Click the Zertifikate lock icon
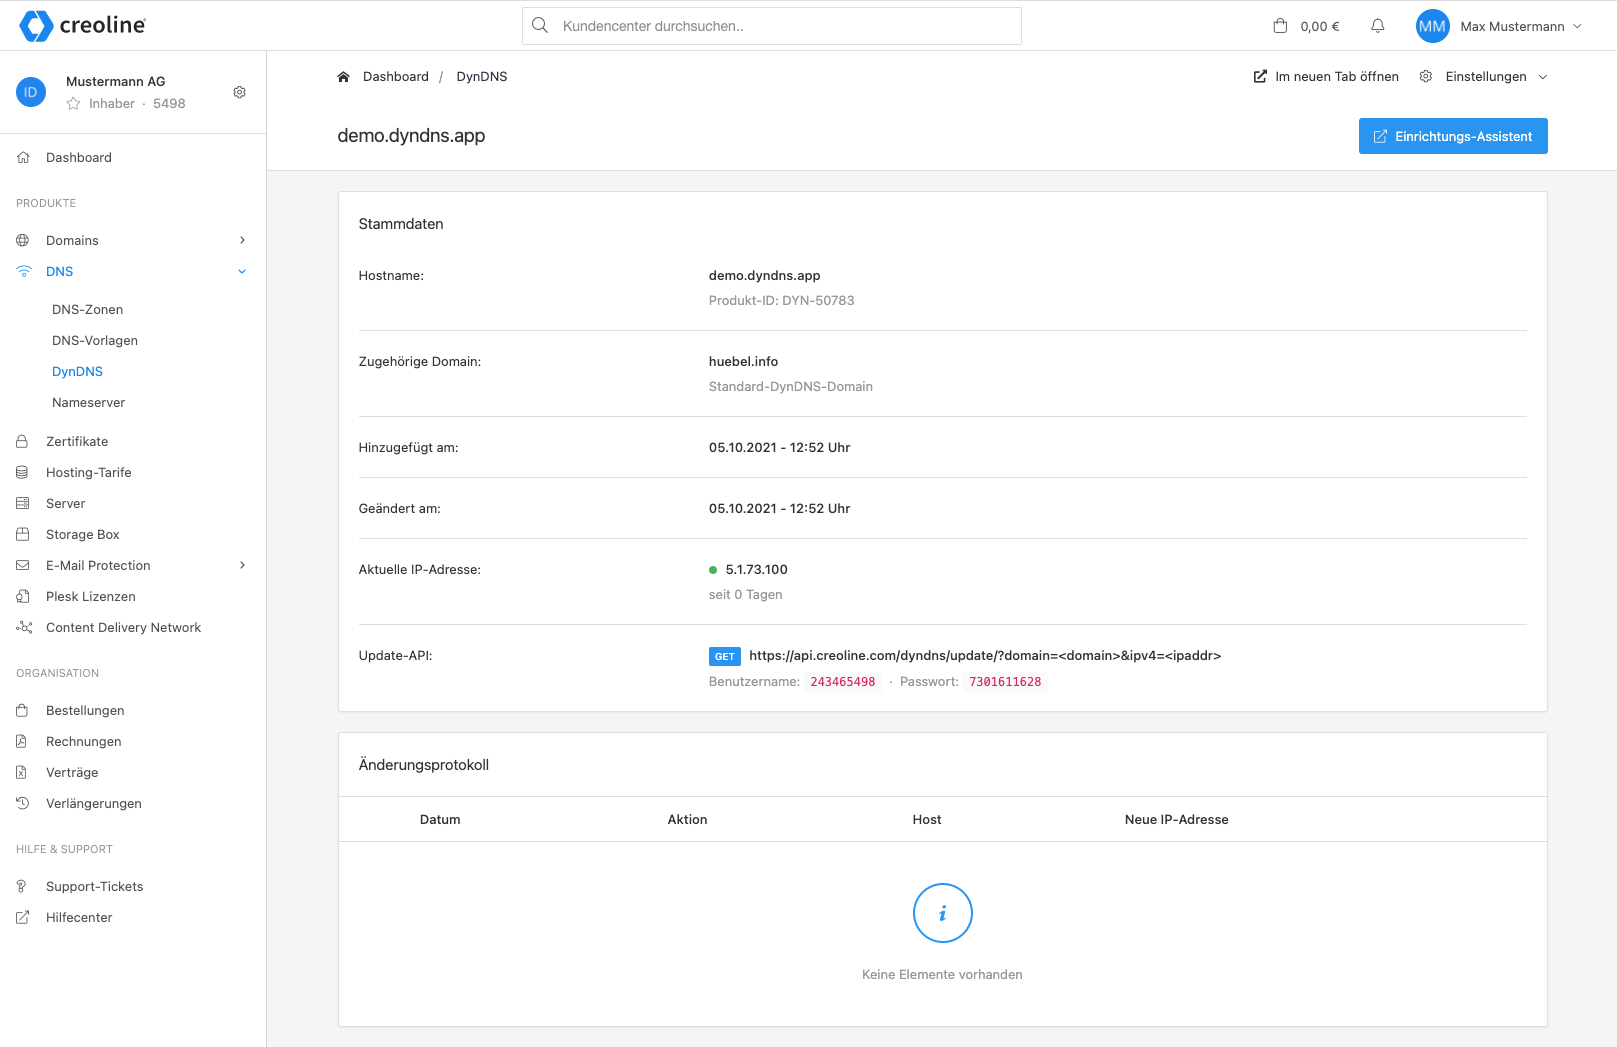Image resolution: width=1617 pixels, height=1047 pixels. tap(22, 441)
